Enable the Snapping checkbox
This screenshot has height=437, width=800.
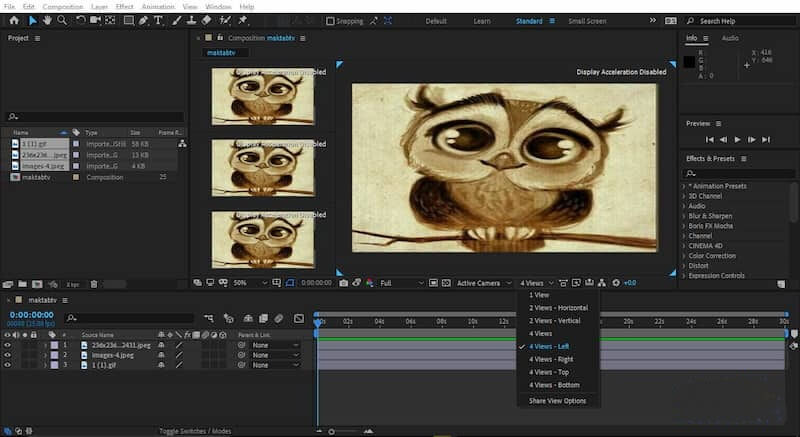tap(329, 21)
